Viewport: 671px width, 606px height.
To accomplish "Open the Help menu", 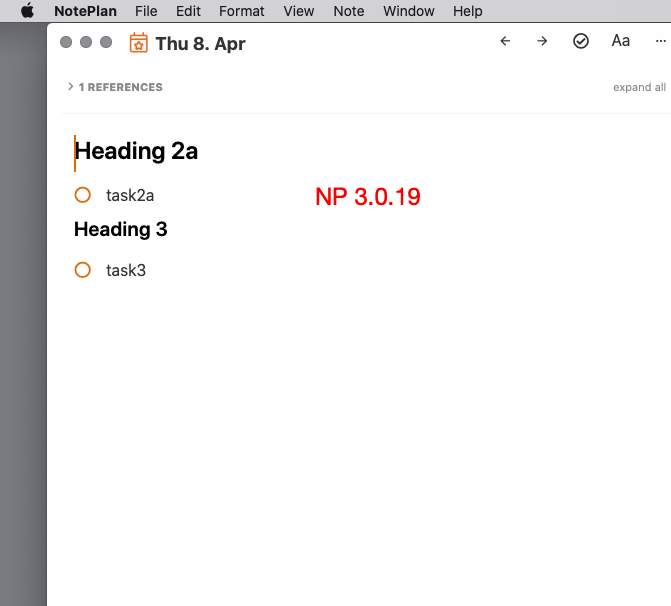I will [468, 11].
